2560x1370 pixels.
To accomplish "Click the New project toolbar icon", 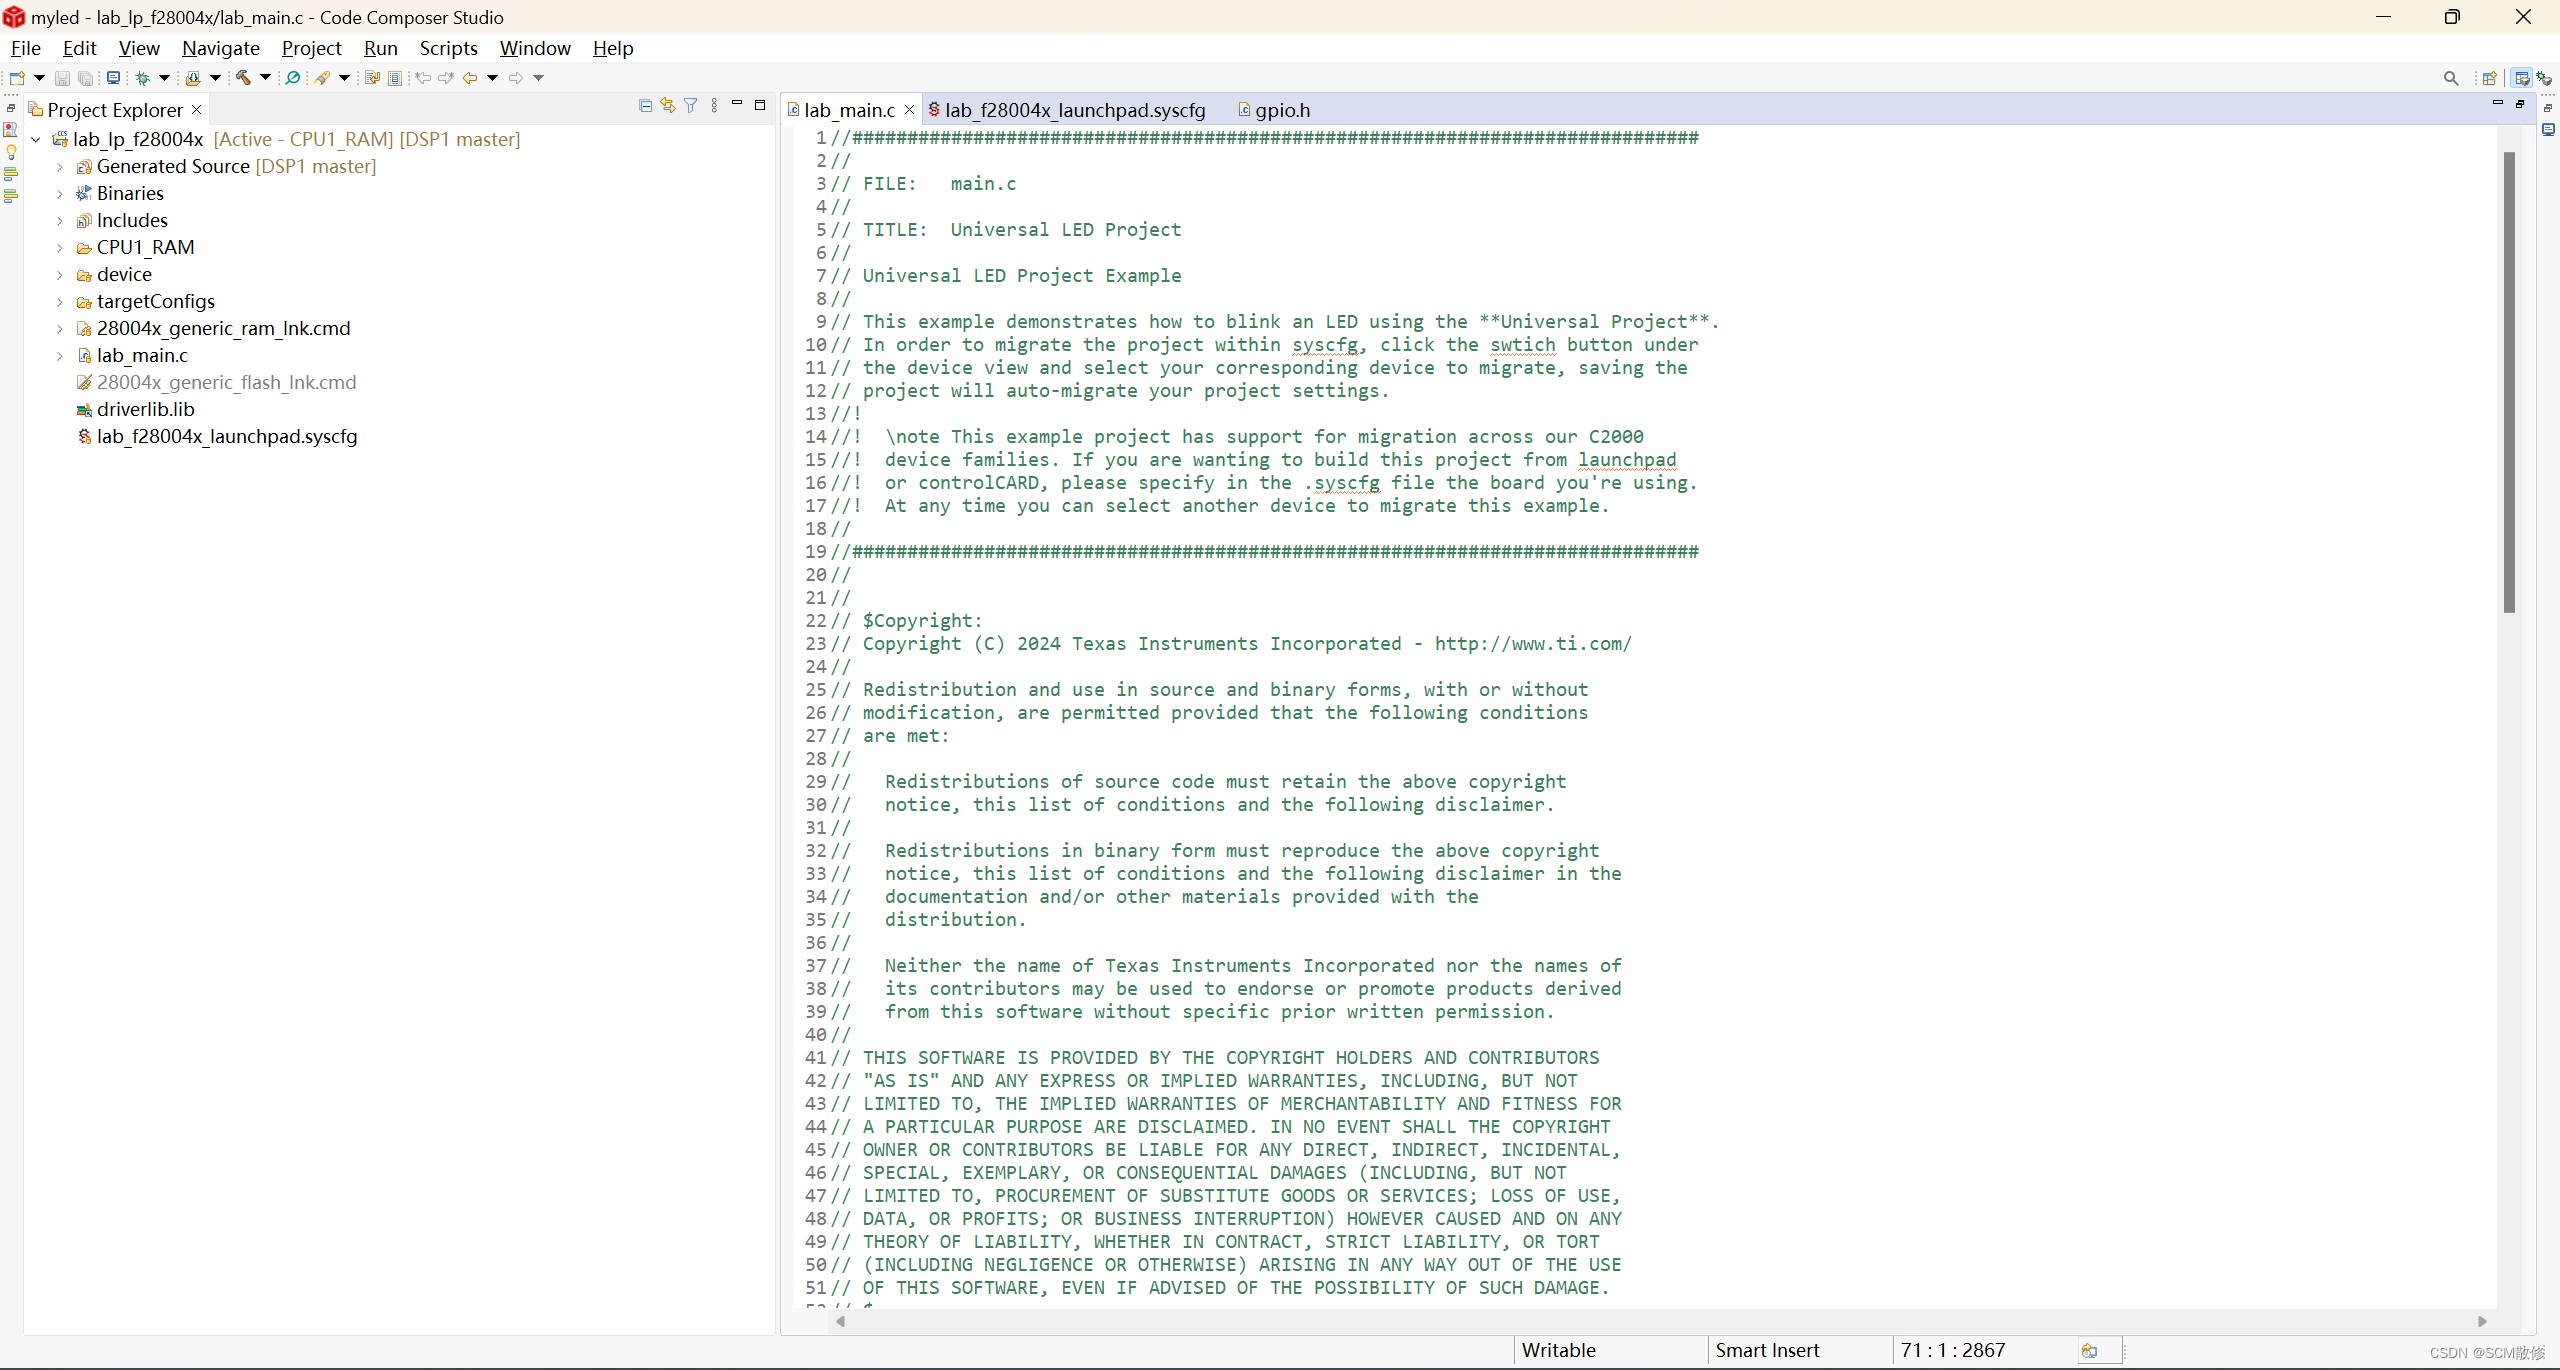I will click(17, 78).
